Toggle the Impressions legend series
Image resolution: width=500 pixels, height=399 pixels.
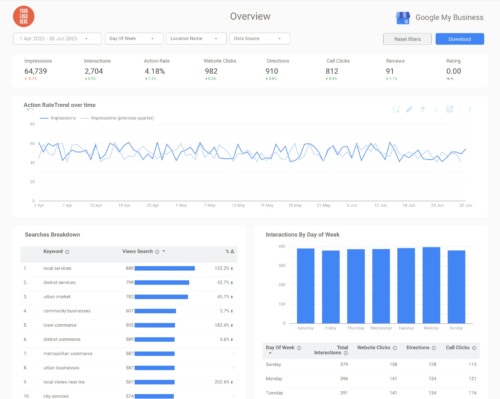click(x=58, y=118)
